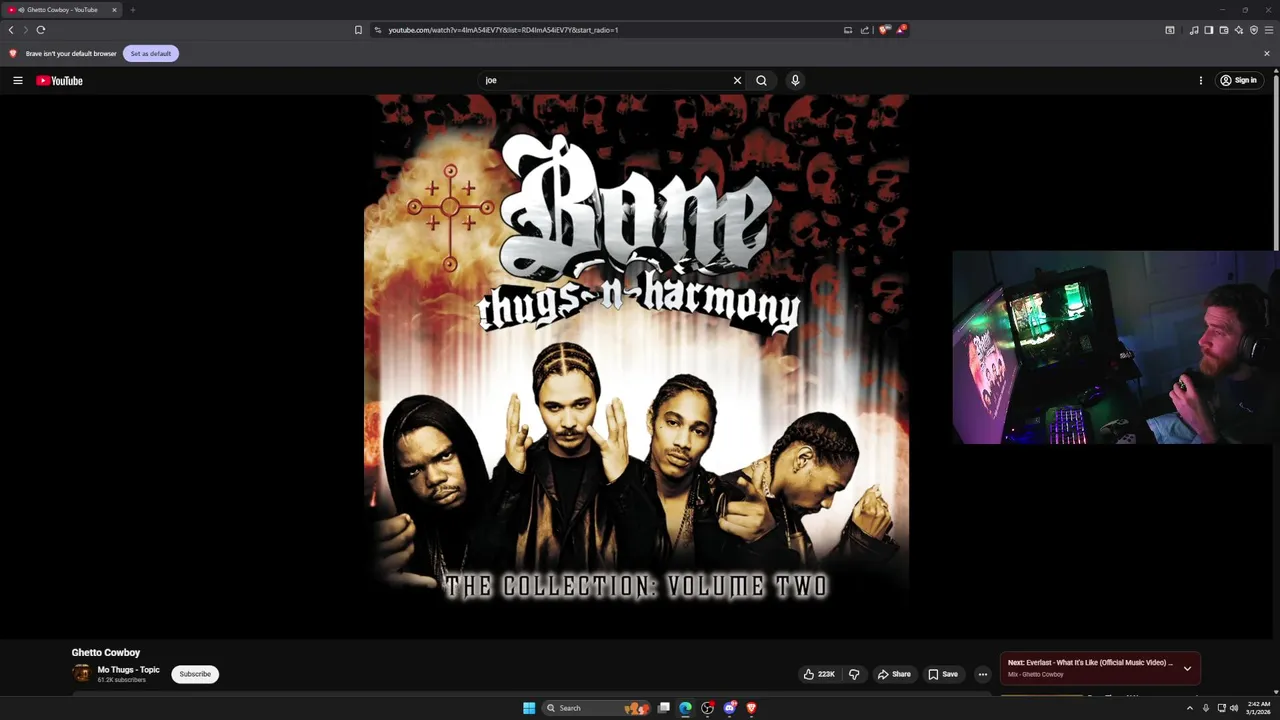Image resolution: width=1280 pixels, height=720 pixels.
Task: Run search with the magnifier button
Action: pos(761,80)
